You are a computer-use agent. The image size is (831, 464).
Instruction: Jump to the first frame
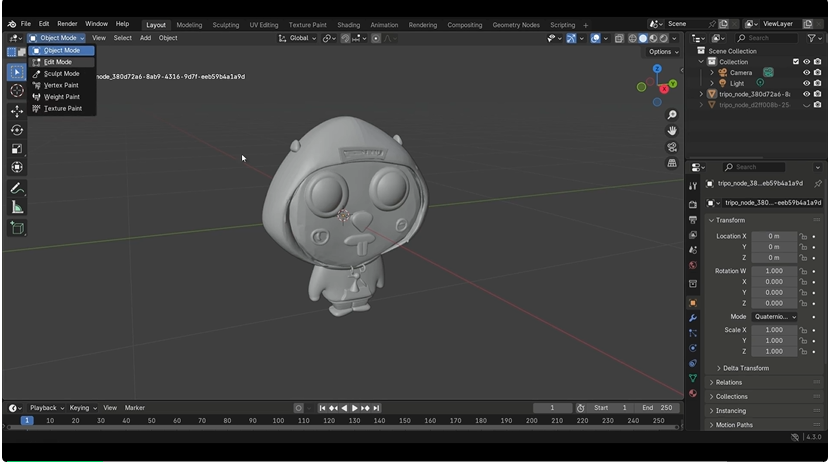coord(322,408)
